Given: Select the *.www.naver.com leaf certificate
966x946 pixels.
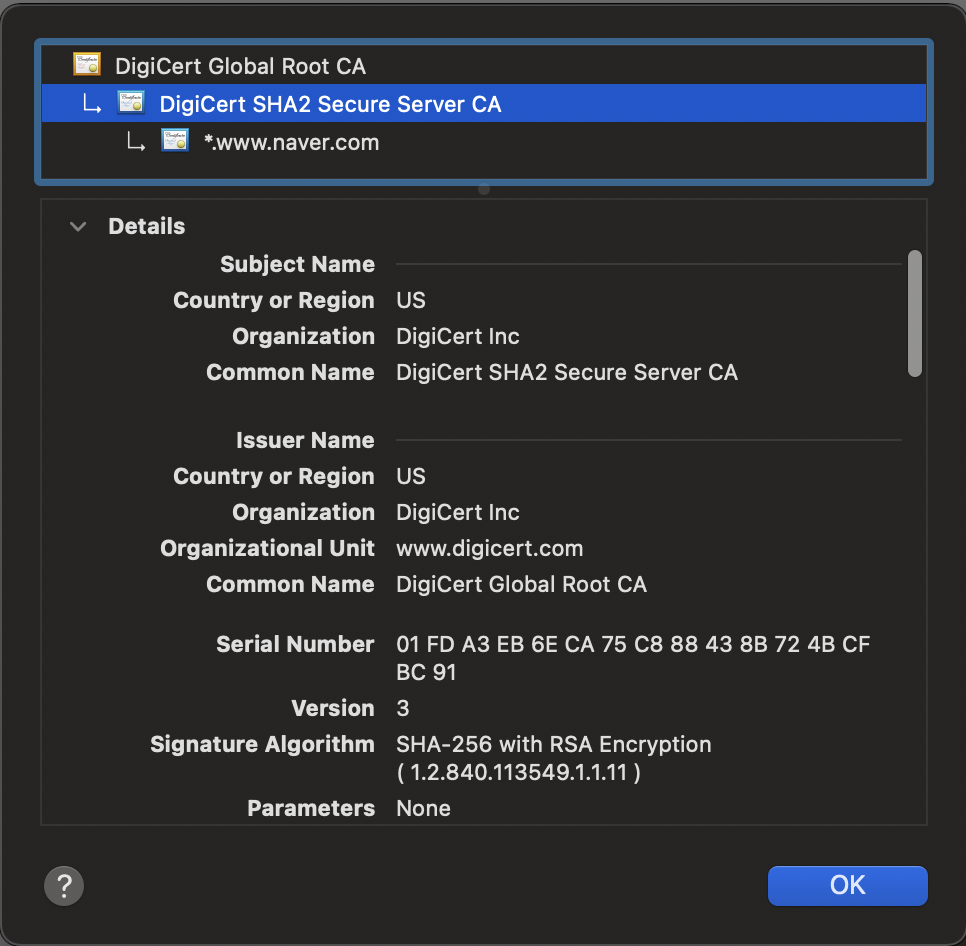Looking at the screenshot, I should tap(484, 141).
